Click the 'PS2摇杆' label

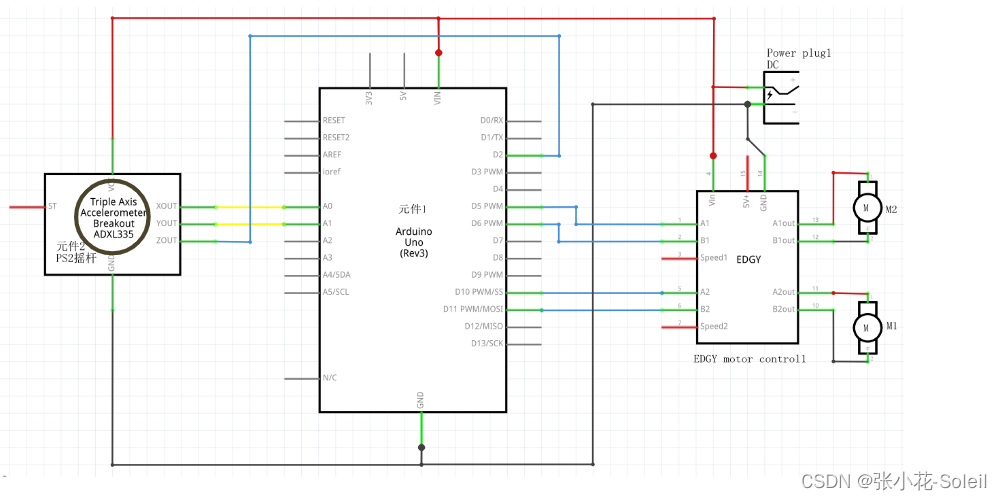76,257
